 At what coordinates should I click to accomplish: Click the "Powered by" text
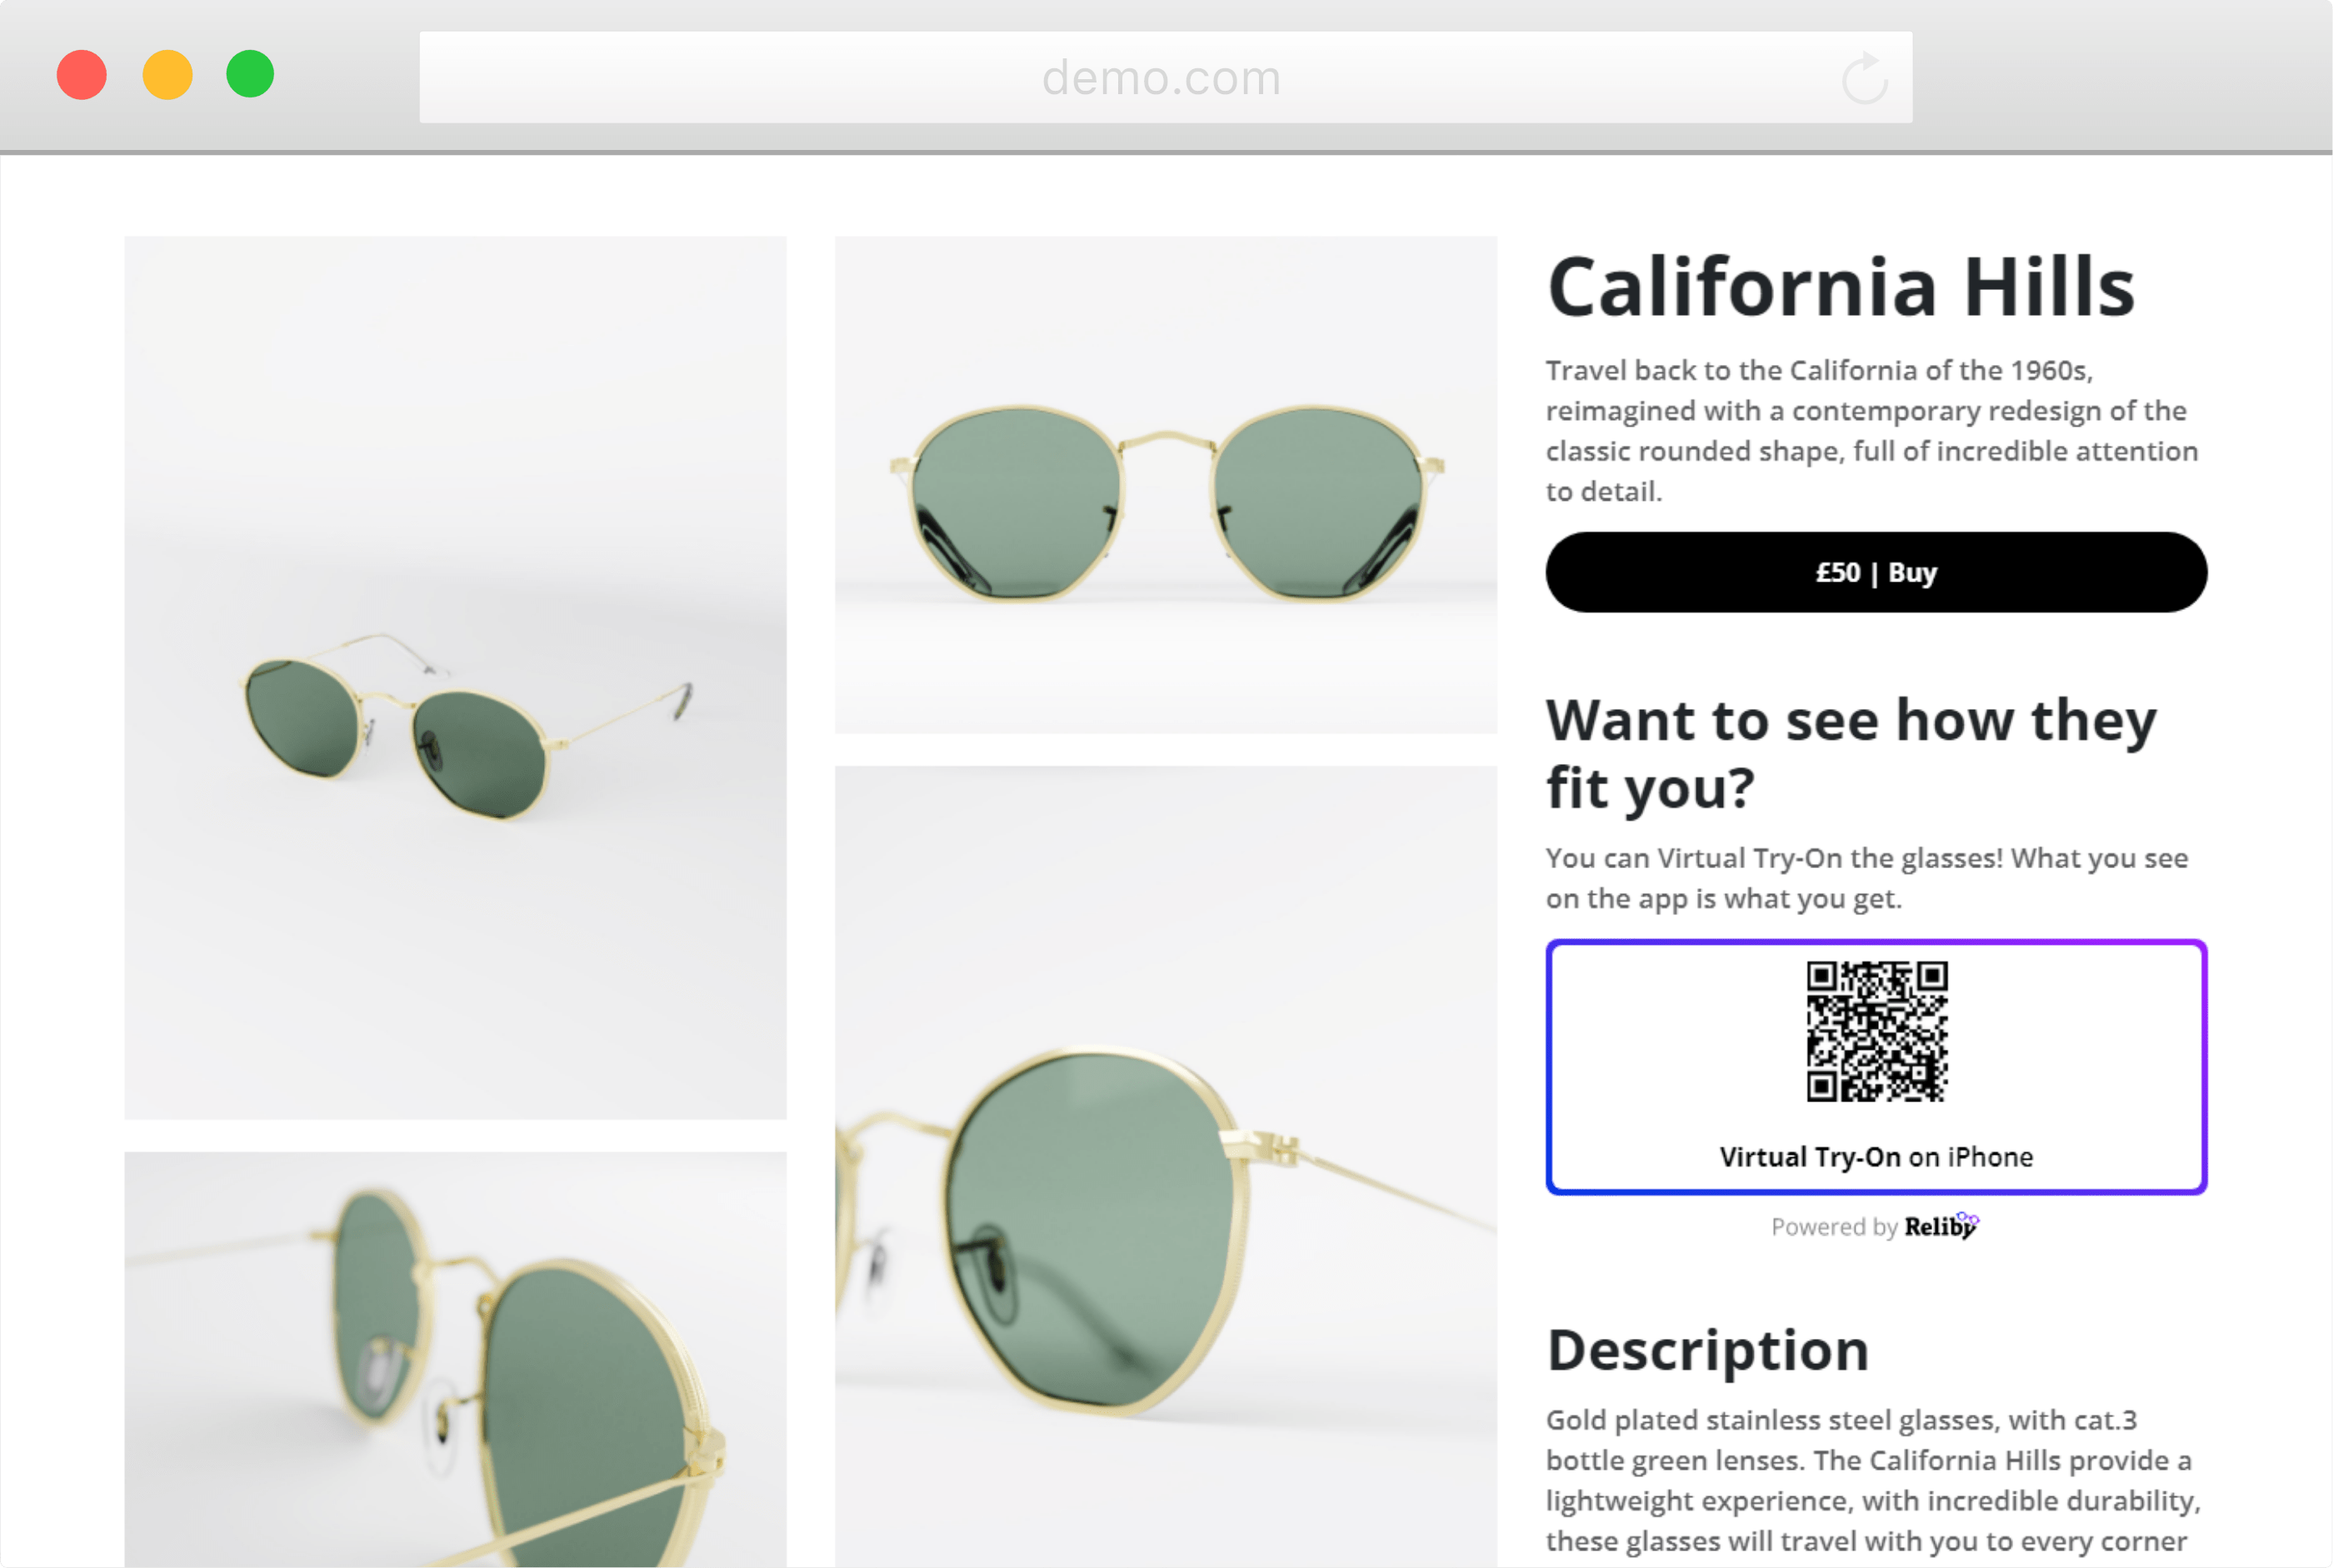click(1833, 1227)
